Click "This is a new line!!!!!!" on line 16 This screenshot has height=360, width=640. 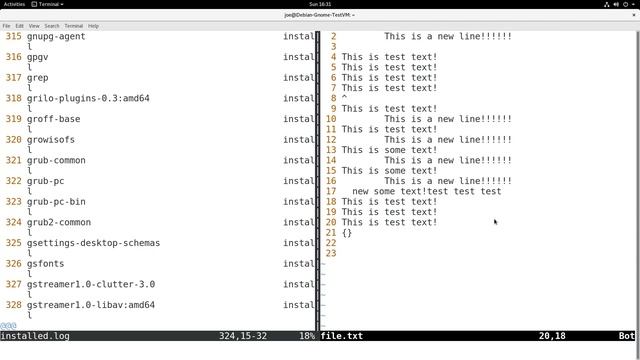[x=448, y=181]
